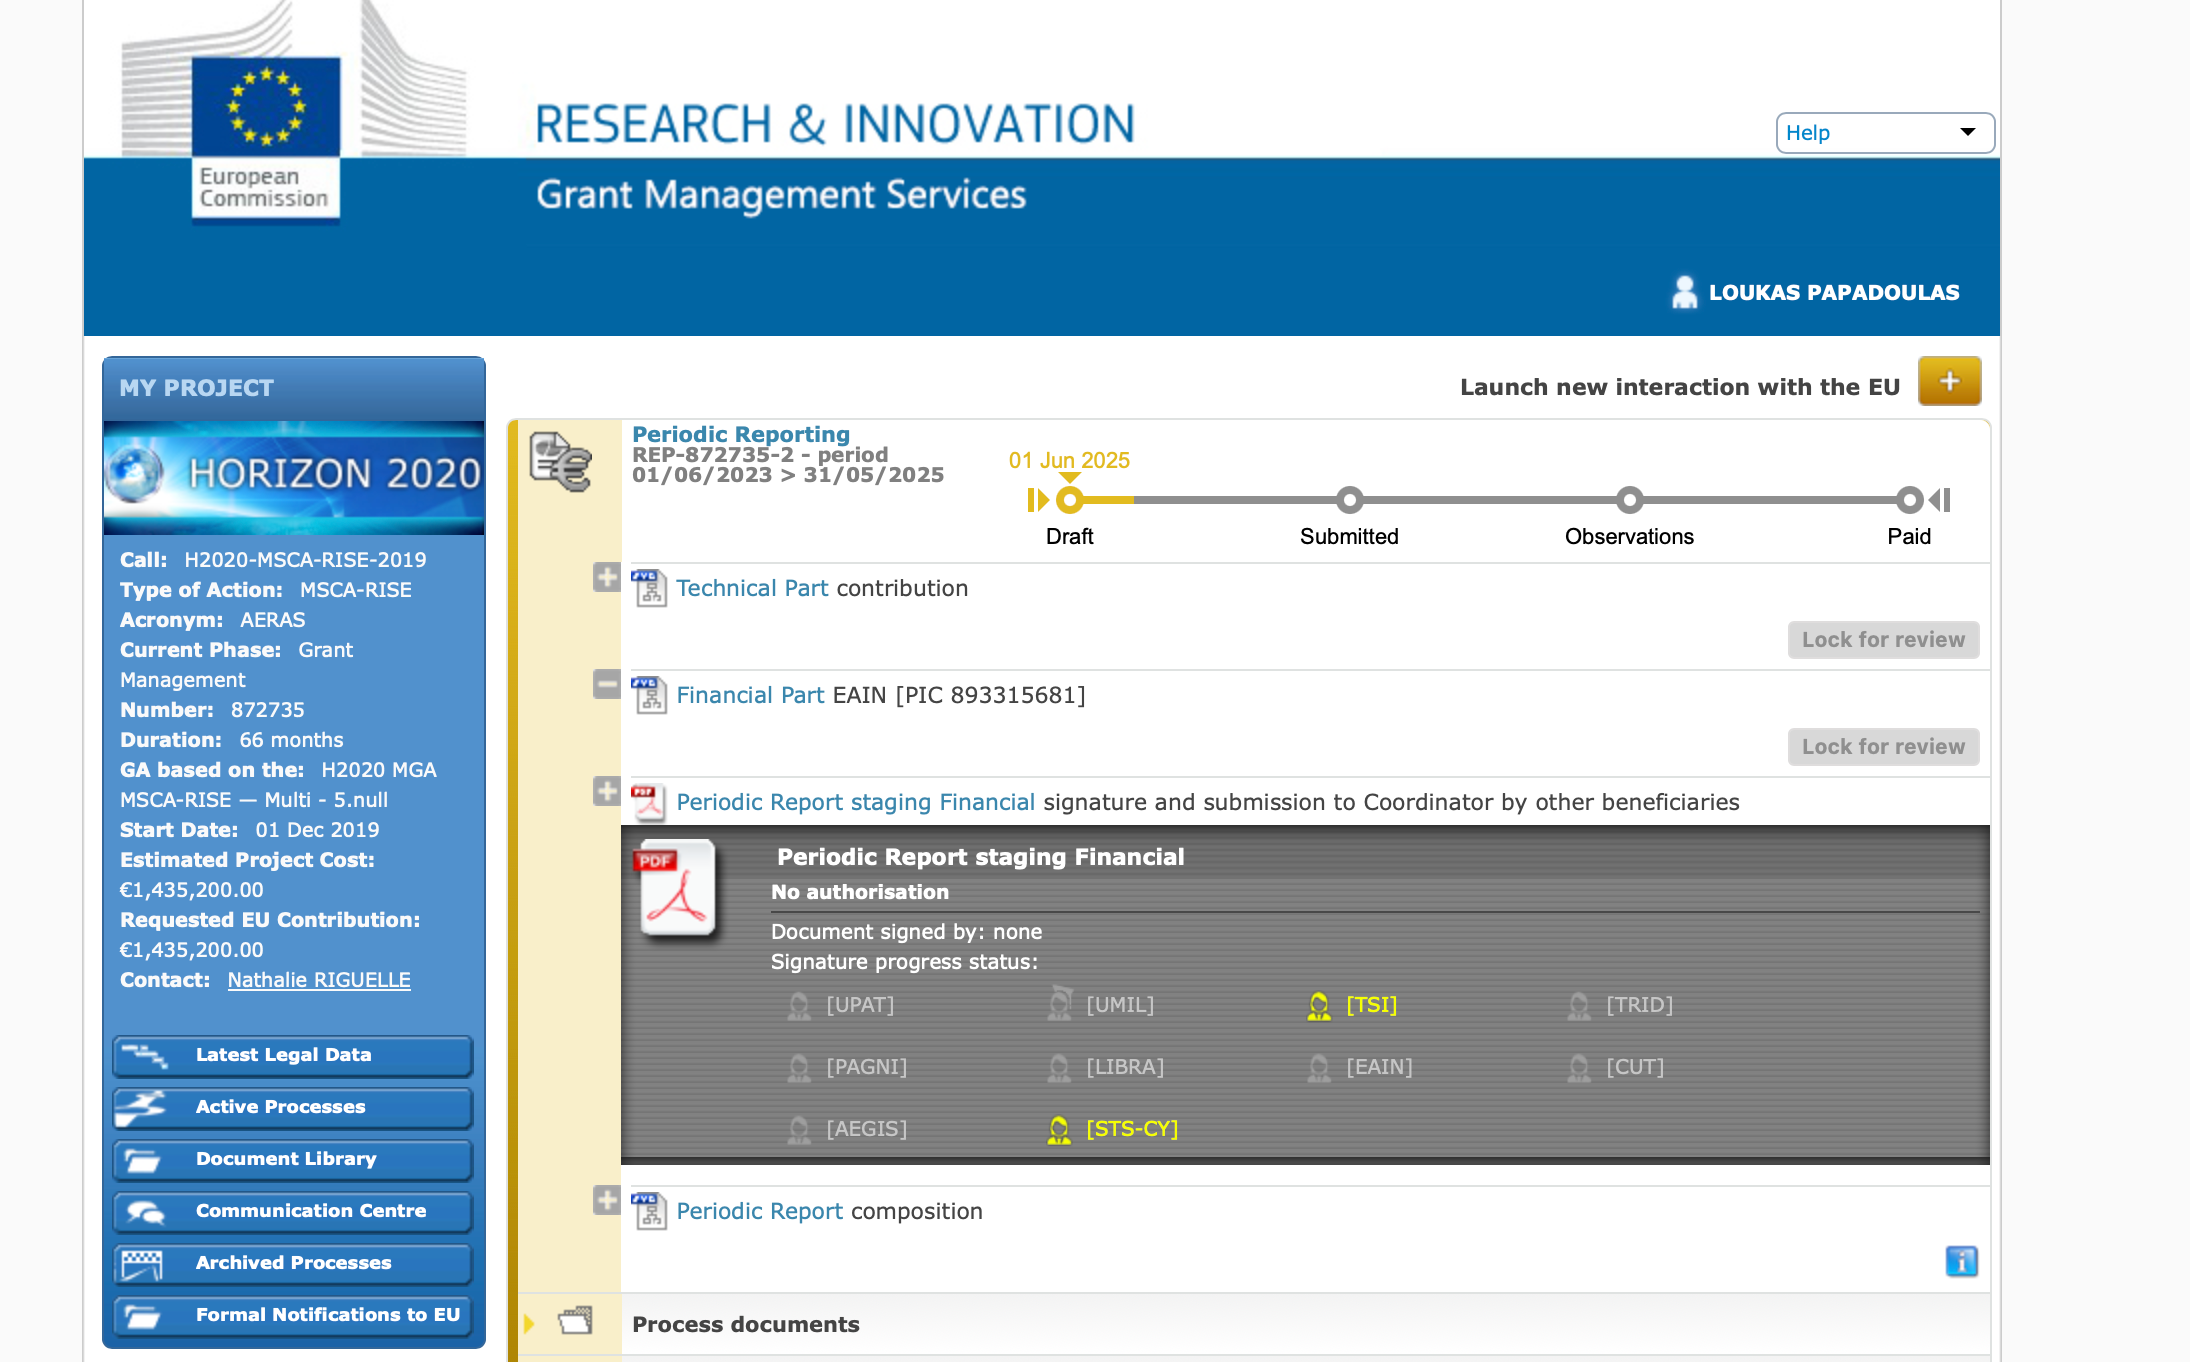
Task: Open the Periodic Report staging Financial link
Action: 856,802
